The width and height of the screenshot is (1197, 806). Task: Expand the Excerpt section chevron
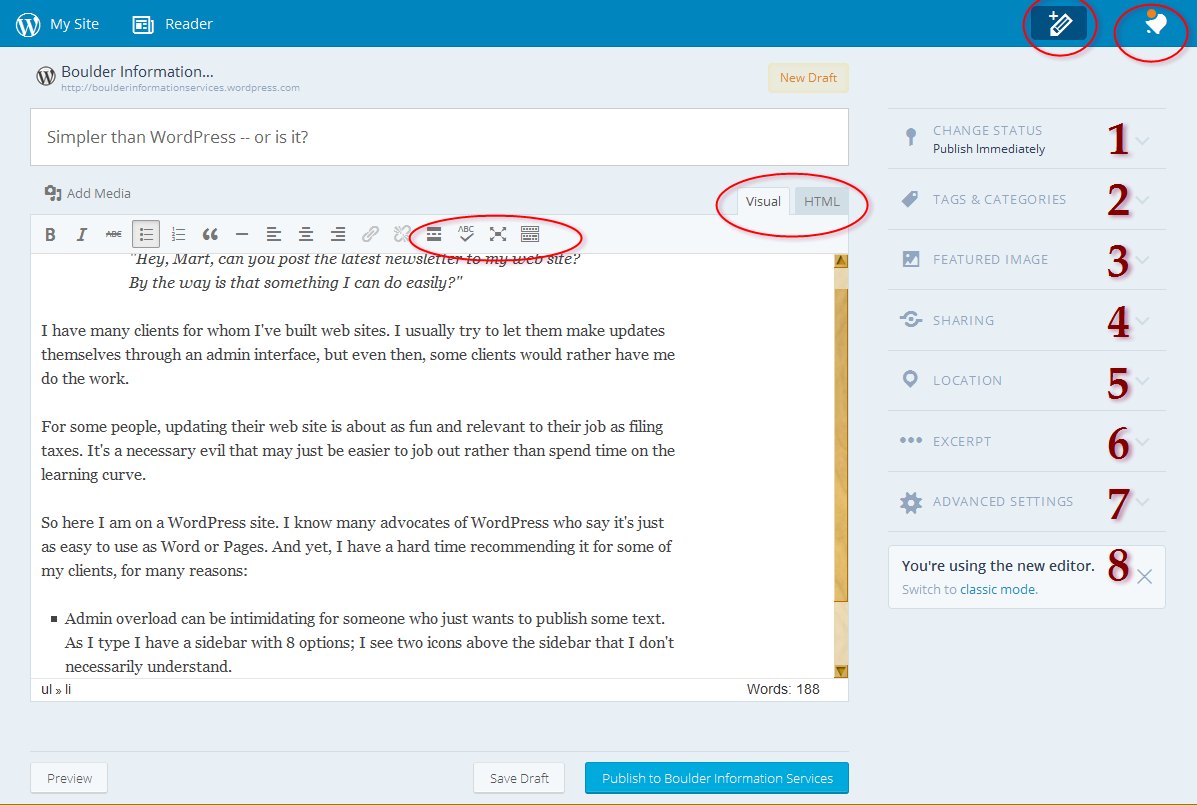pyautogui.click(x=1143, y=442)
